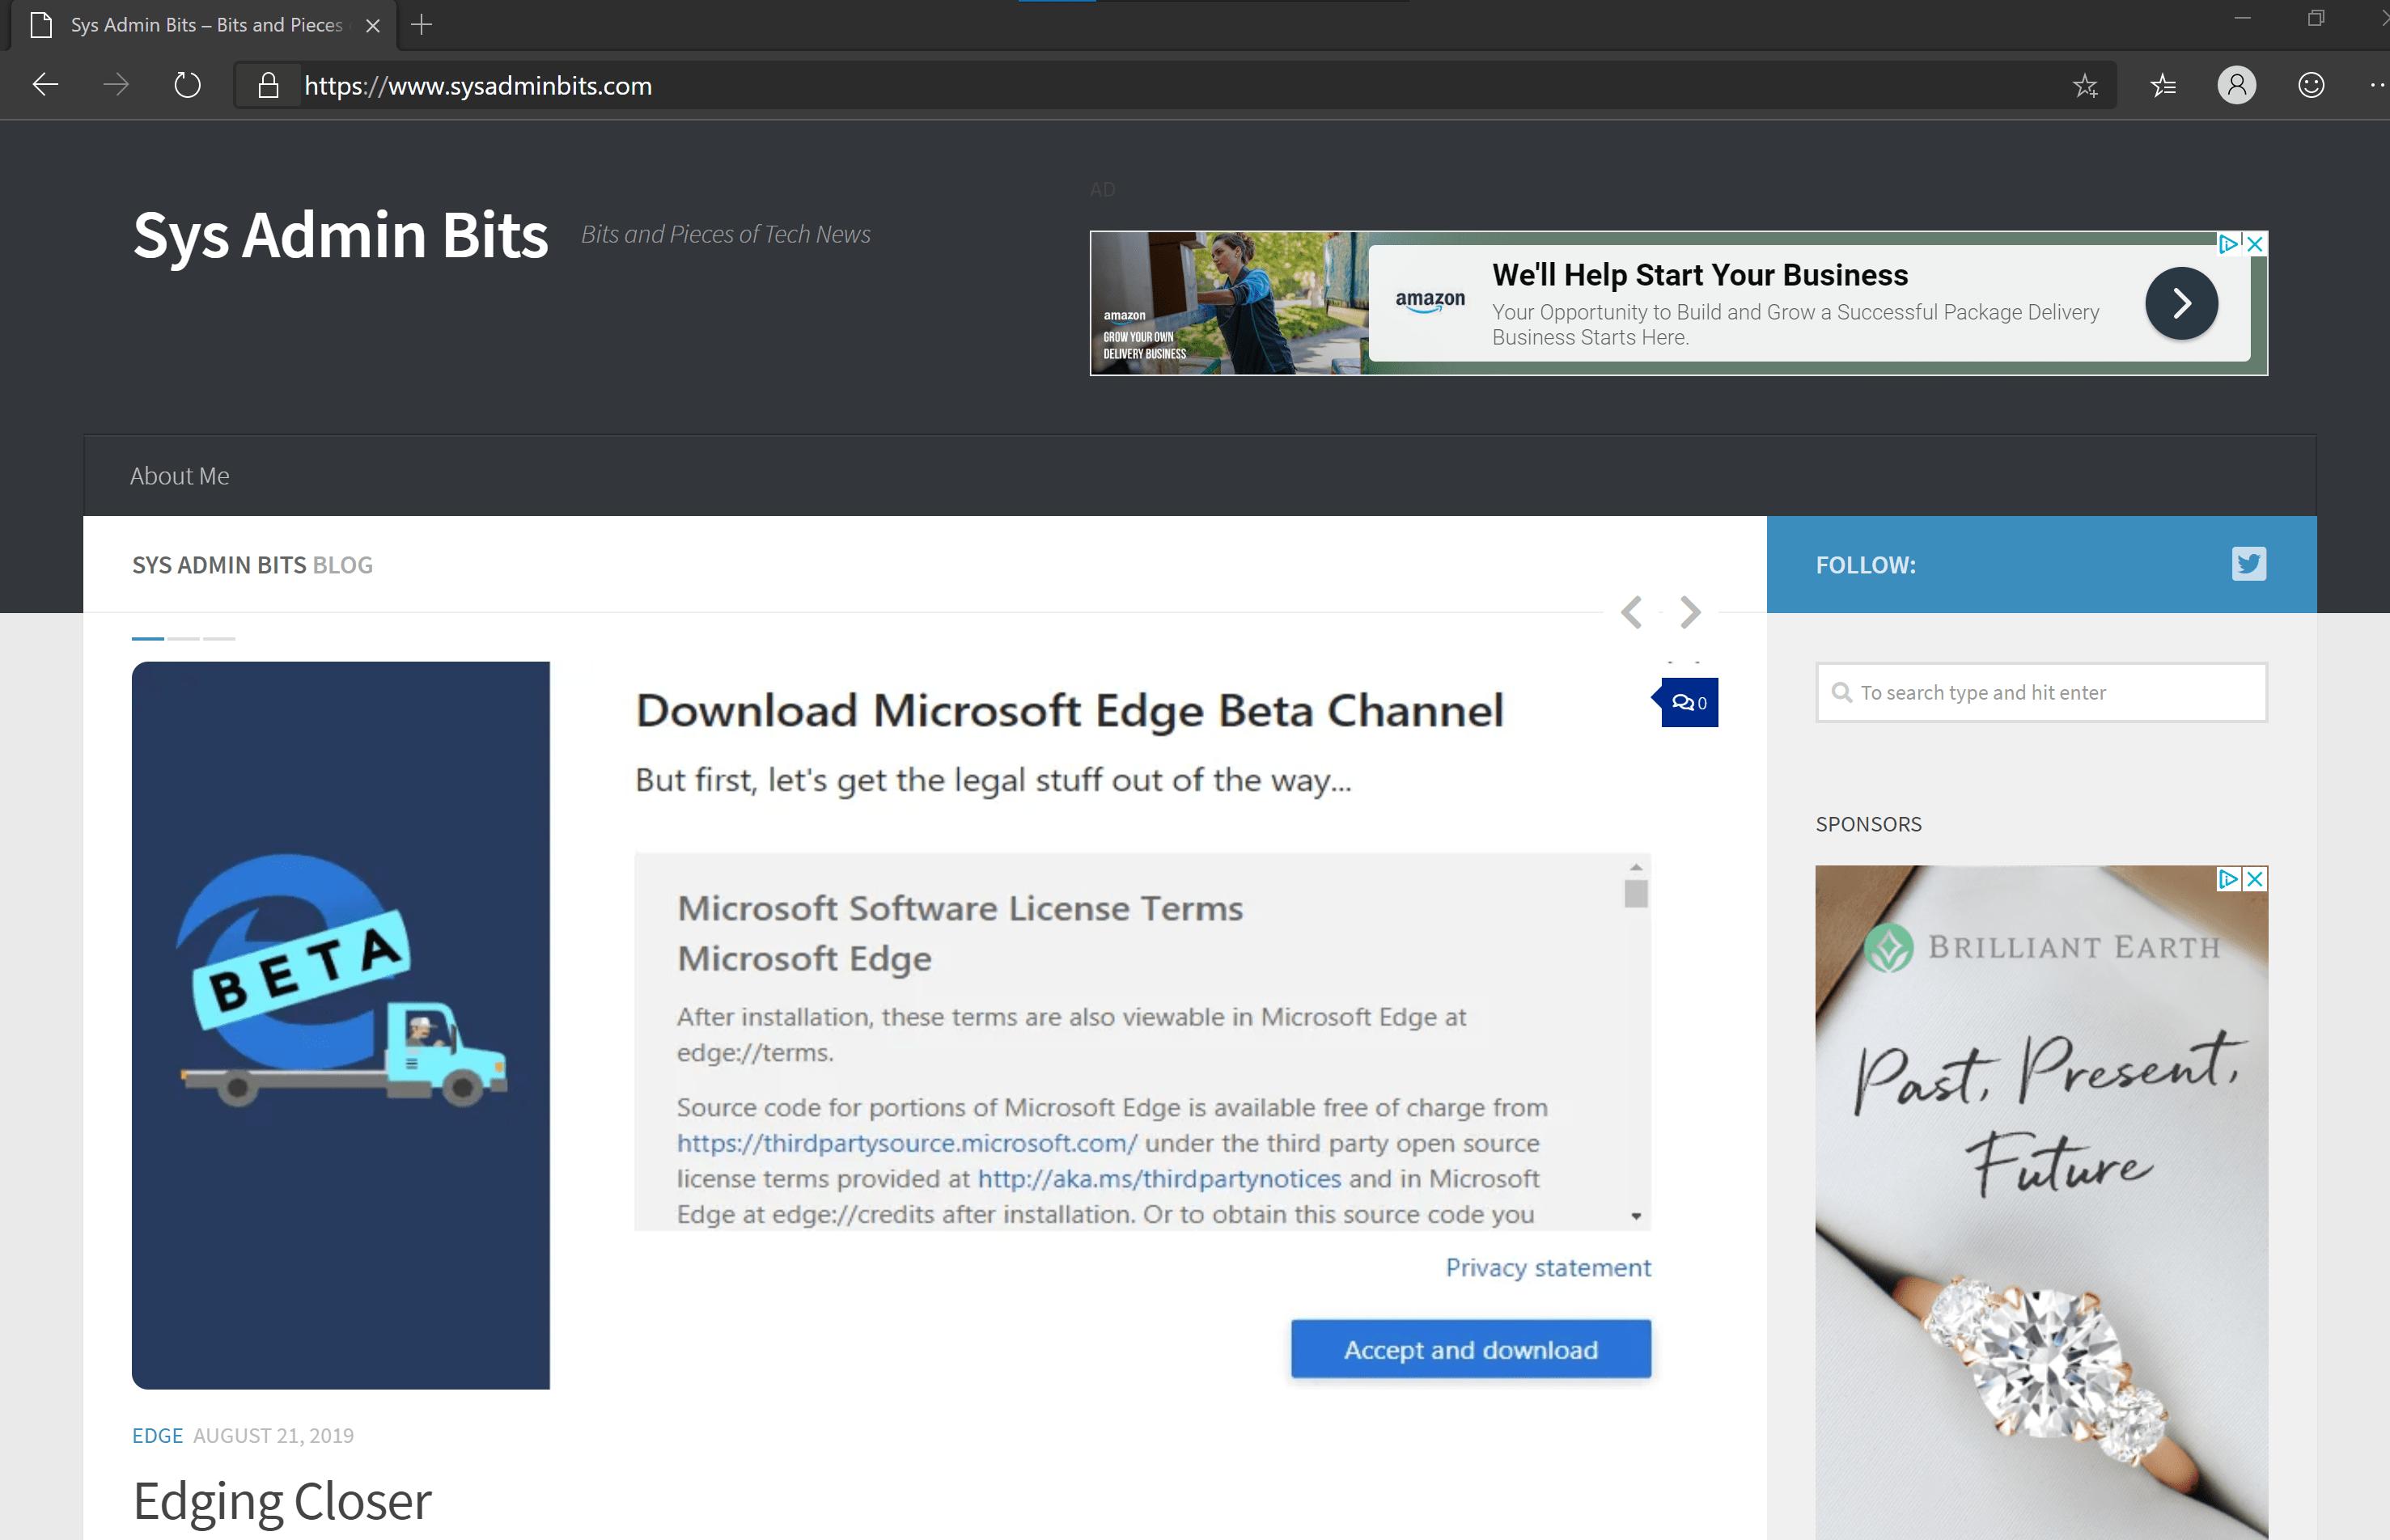Click the comment count bubble

(1689, 703)
